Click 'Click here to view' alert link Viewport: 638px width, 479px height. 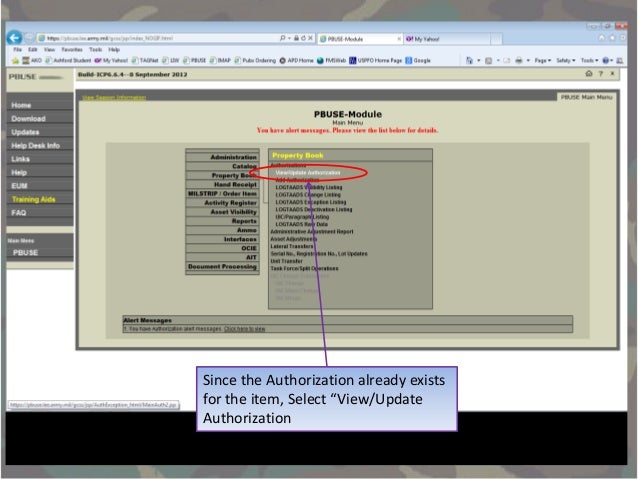point(245,329)
